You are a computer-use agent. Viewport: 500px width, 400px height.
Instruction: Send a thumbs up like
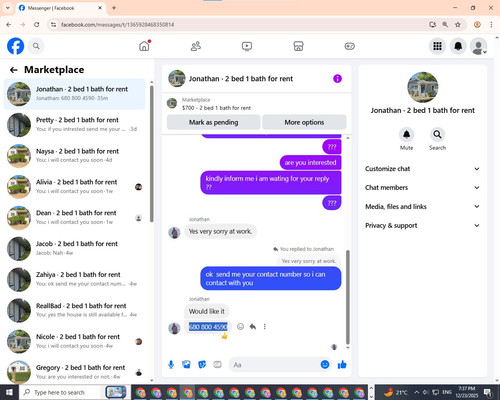[342, 365]
